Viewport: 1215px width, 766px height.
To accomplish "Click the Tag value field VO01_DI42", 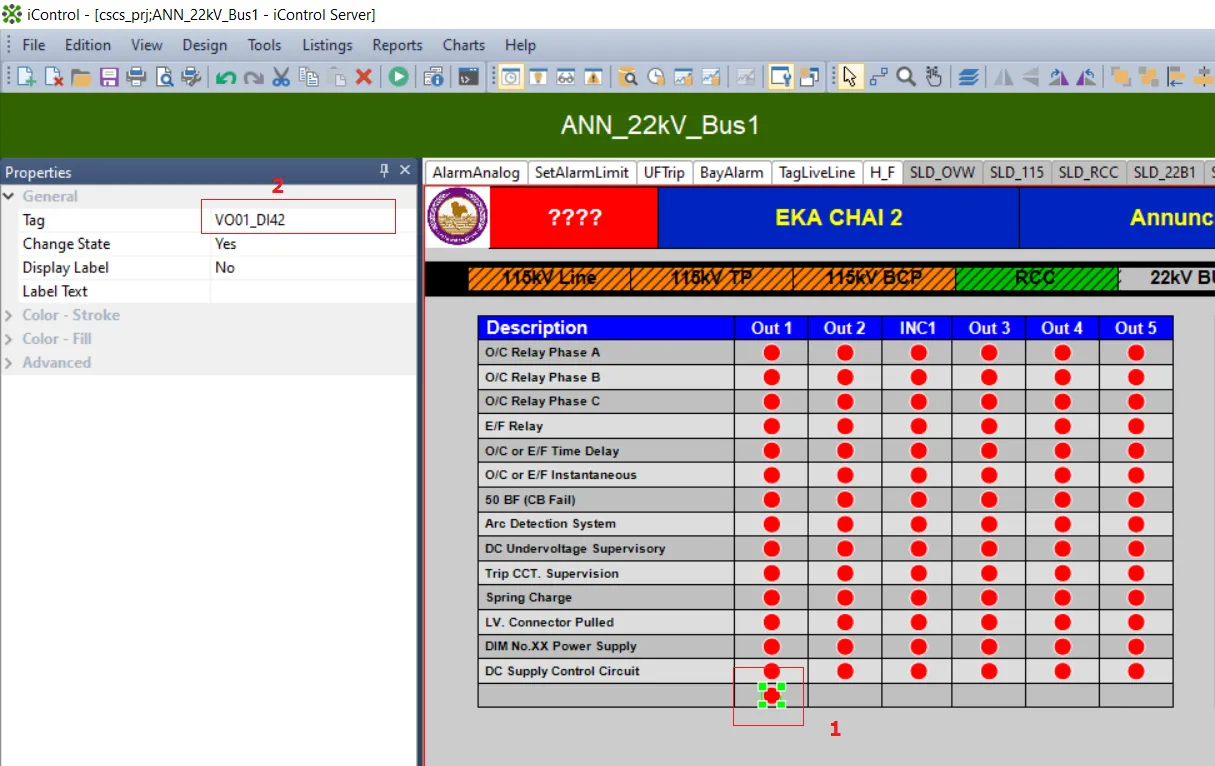I will [313, 220].
